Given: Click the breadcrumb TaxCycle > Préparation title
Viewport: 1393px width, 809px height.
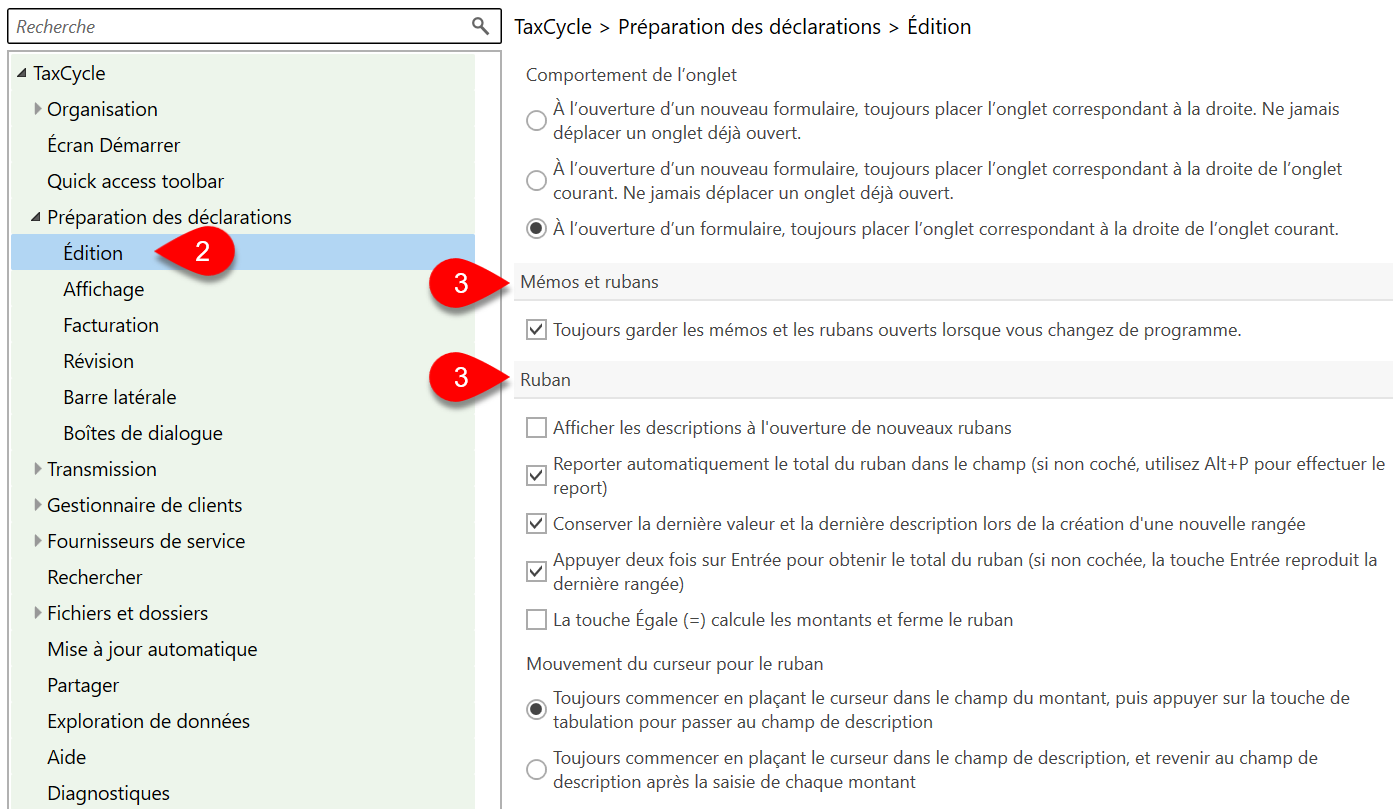Looking at the screenshot, I should (742, 27).
